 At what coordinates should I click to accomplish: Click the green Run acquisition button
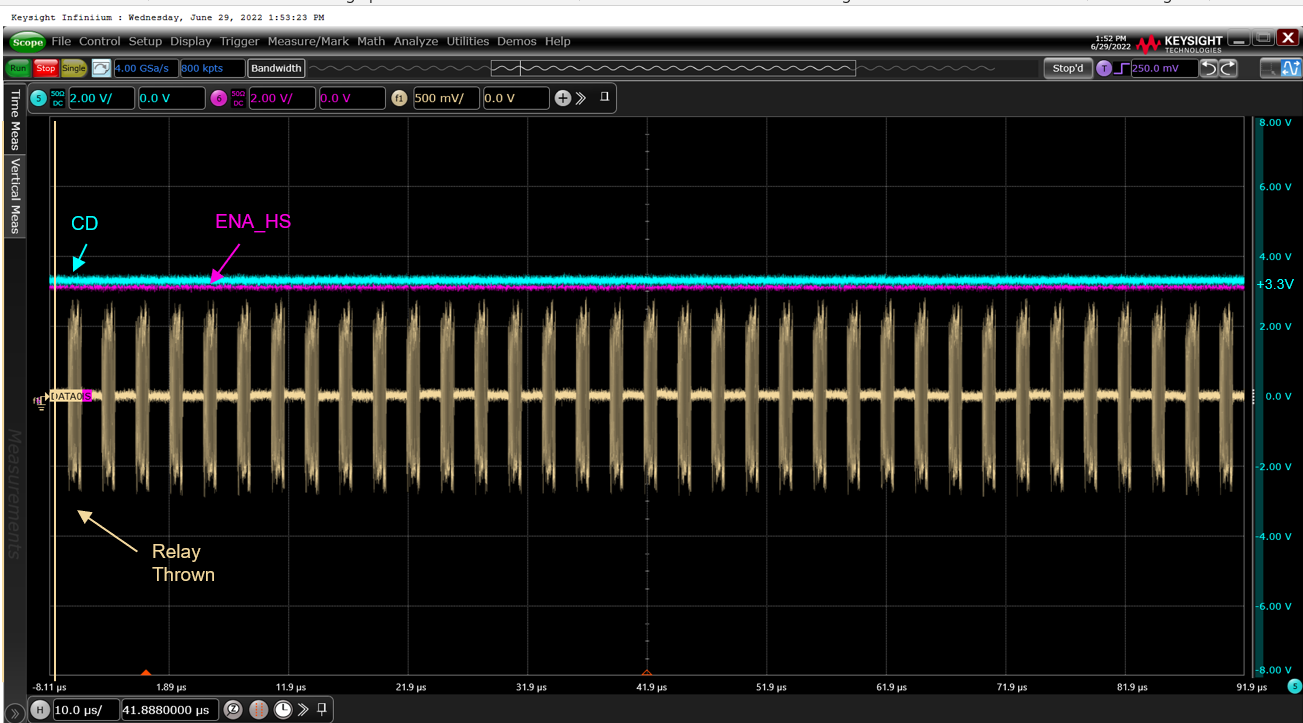pyautogui.click(x=17, y=69)
